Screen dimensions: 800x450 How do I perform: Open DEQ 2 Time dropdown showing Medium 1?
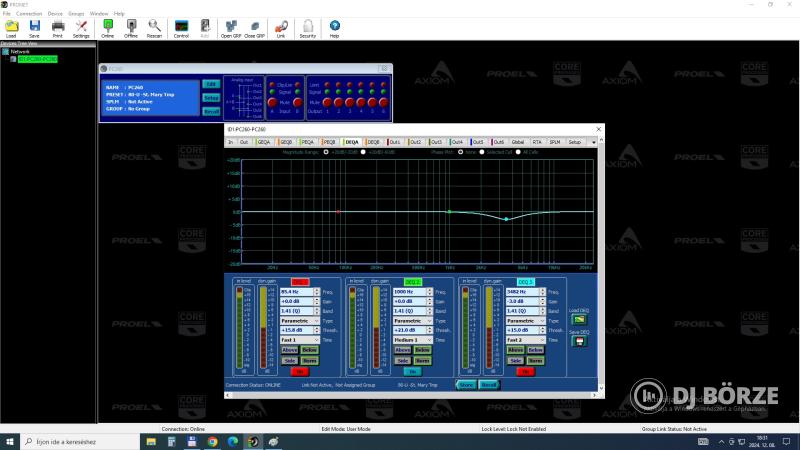coord(413,340)
